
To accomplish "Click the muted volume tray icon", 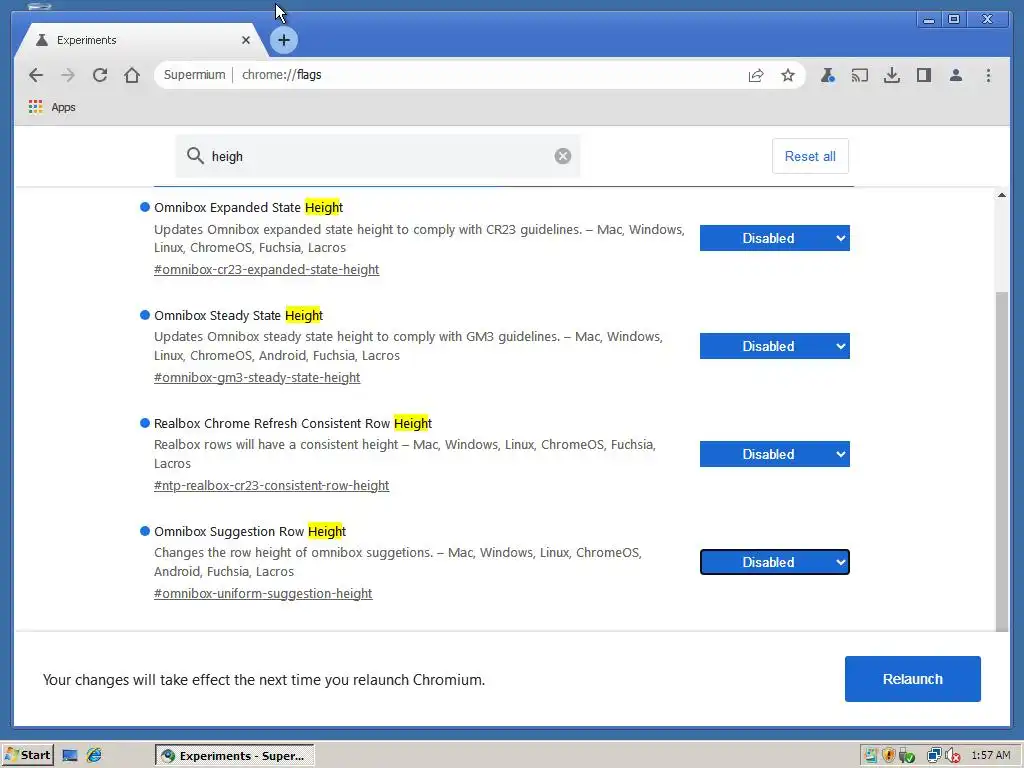I will 952,756.
